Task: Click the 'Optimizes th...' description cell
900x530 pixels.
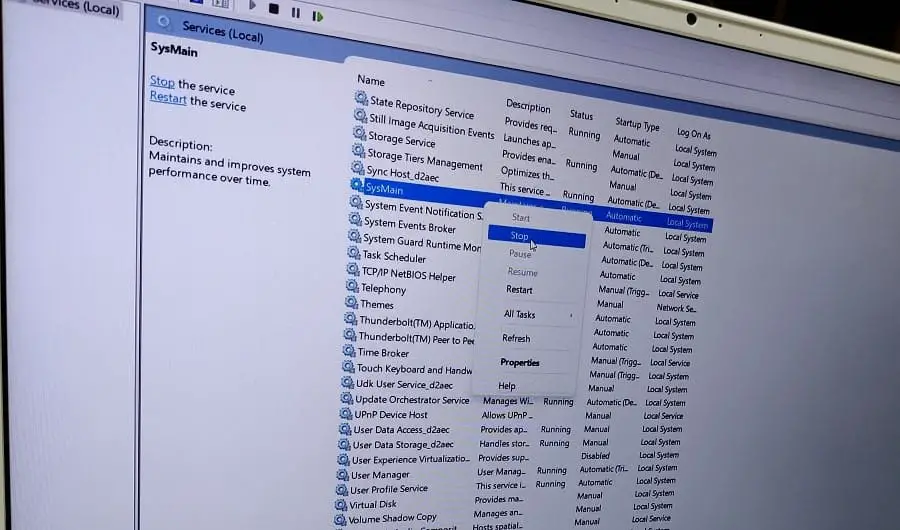Action: coord(527,172)
